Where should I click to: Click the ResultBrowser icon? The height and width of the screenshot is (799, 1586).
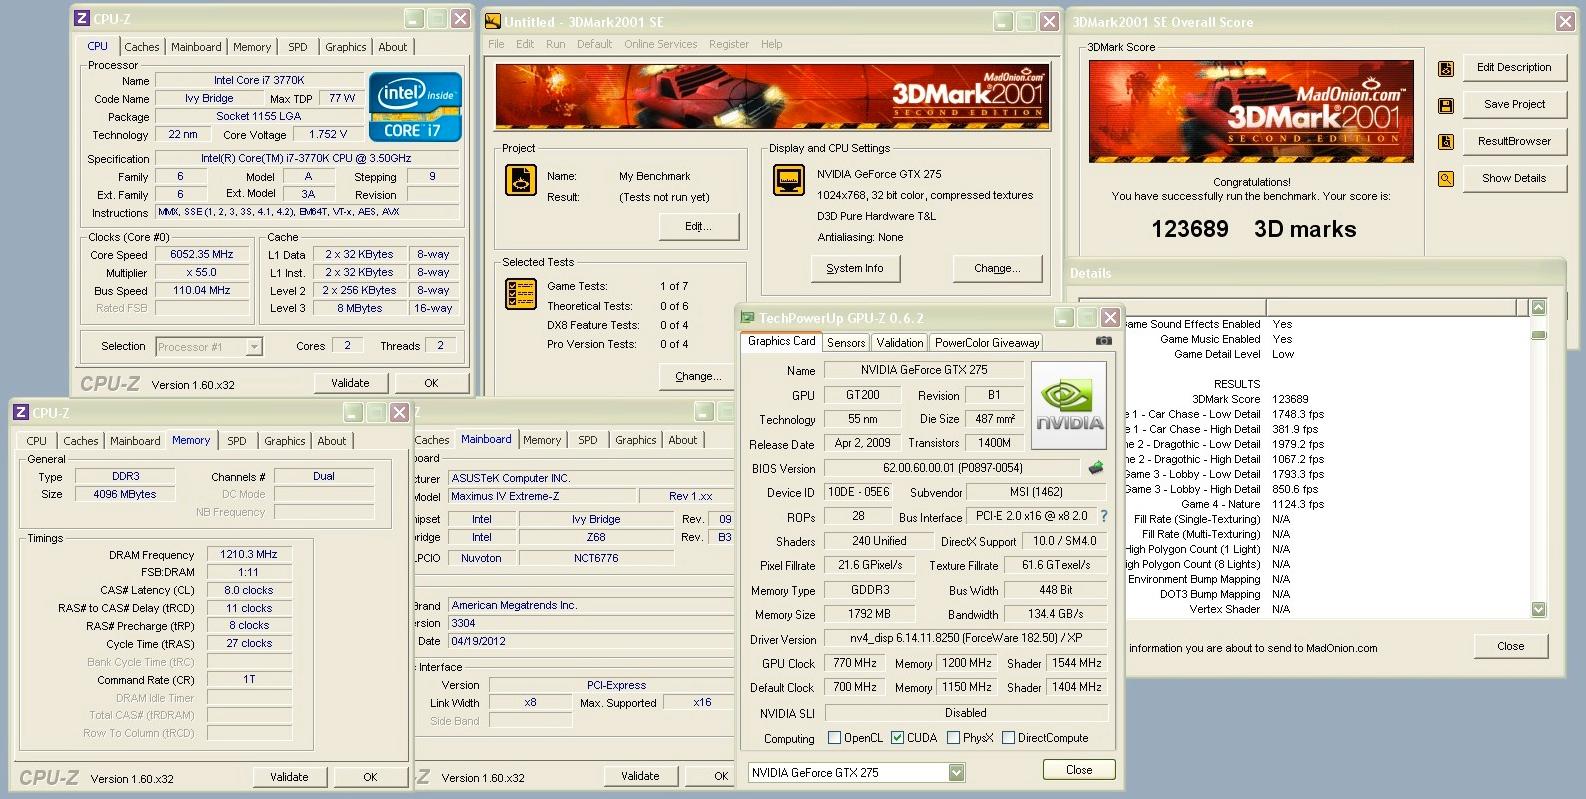[1445, 142]
